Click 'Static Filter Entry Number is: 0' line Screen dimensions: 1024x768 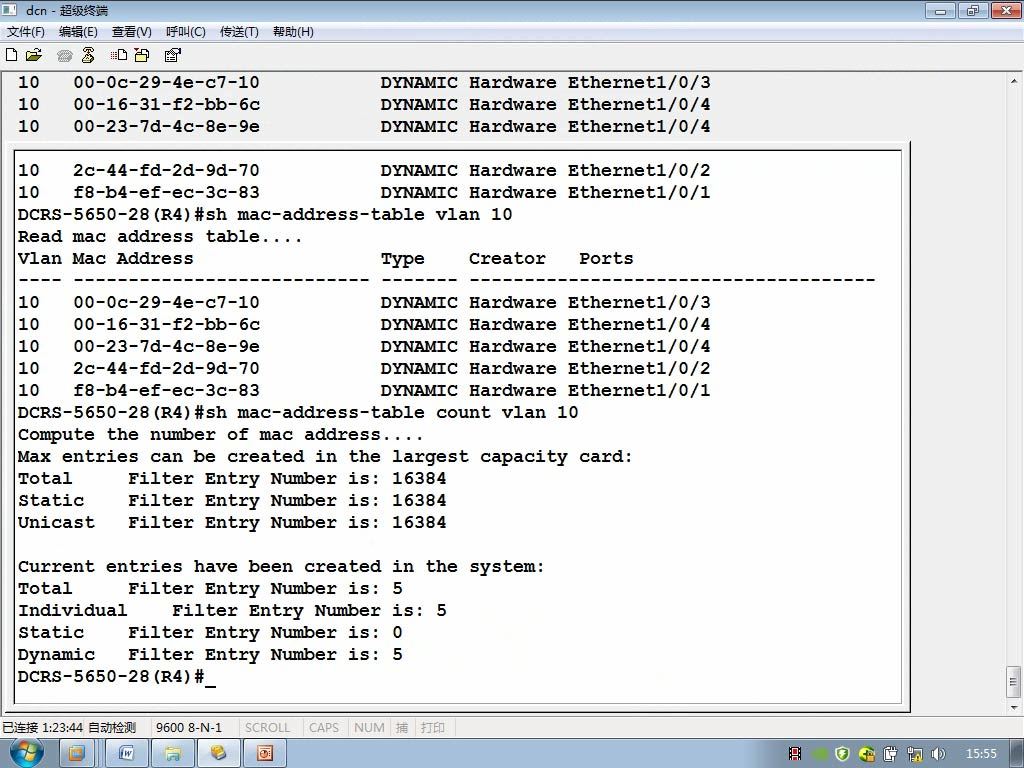point(210,633)
